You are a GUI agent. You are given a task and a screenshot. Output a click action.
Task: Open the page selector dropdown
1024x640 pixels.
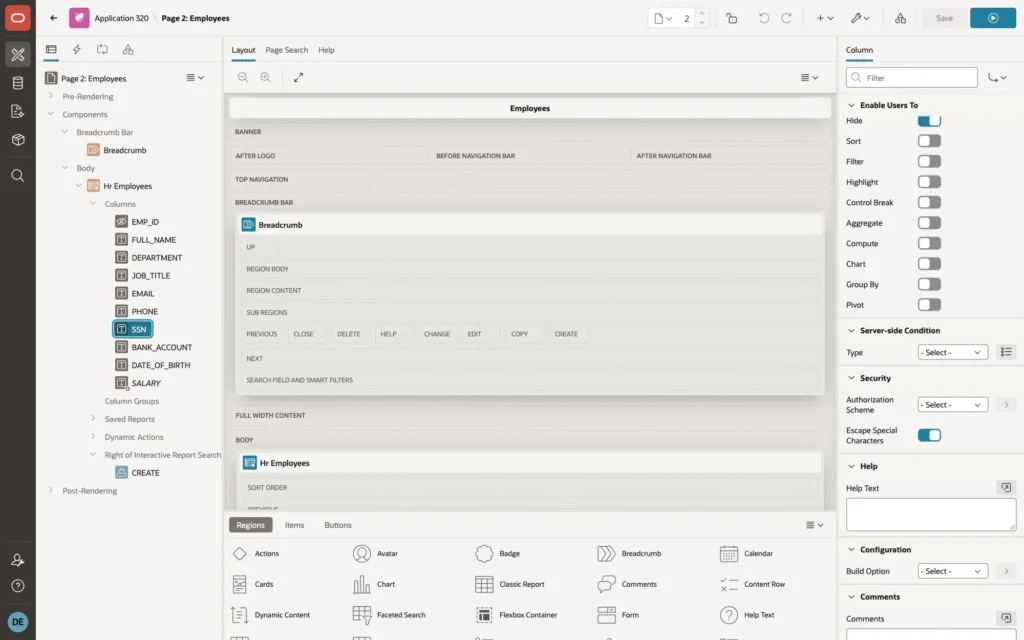coord(663,18)
